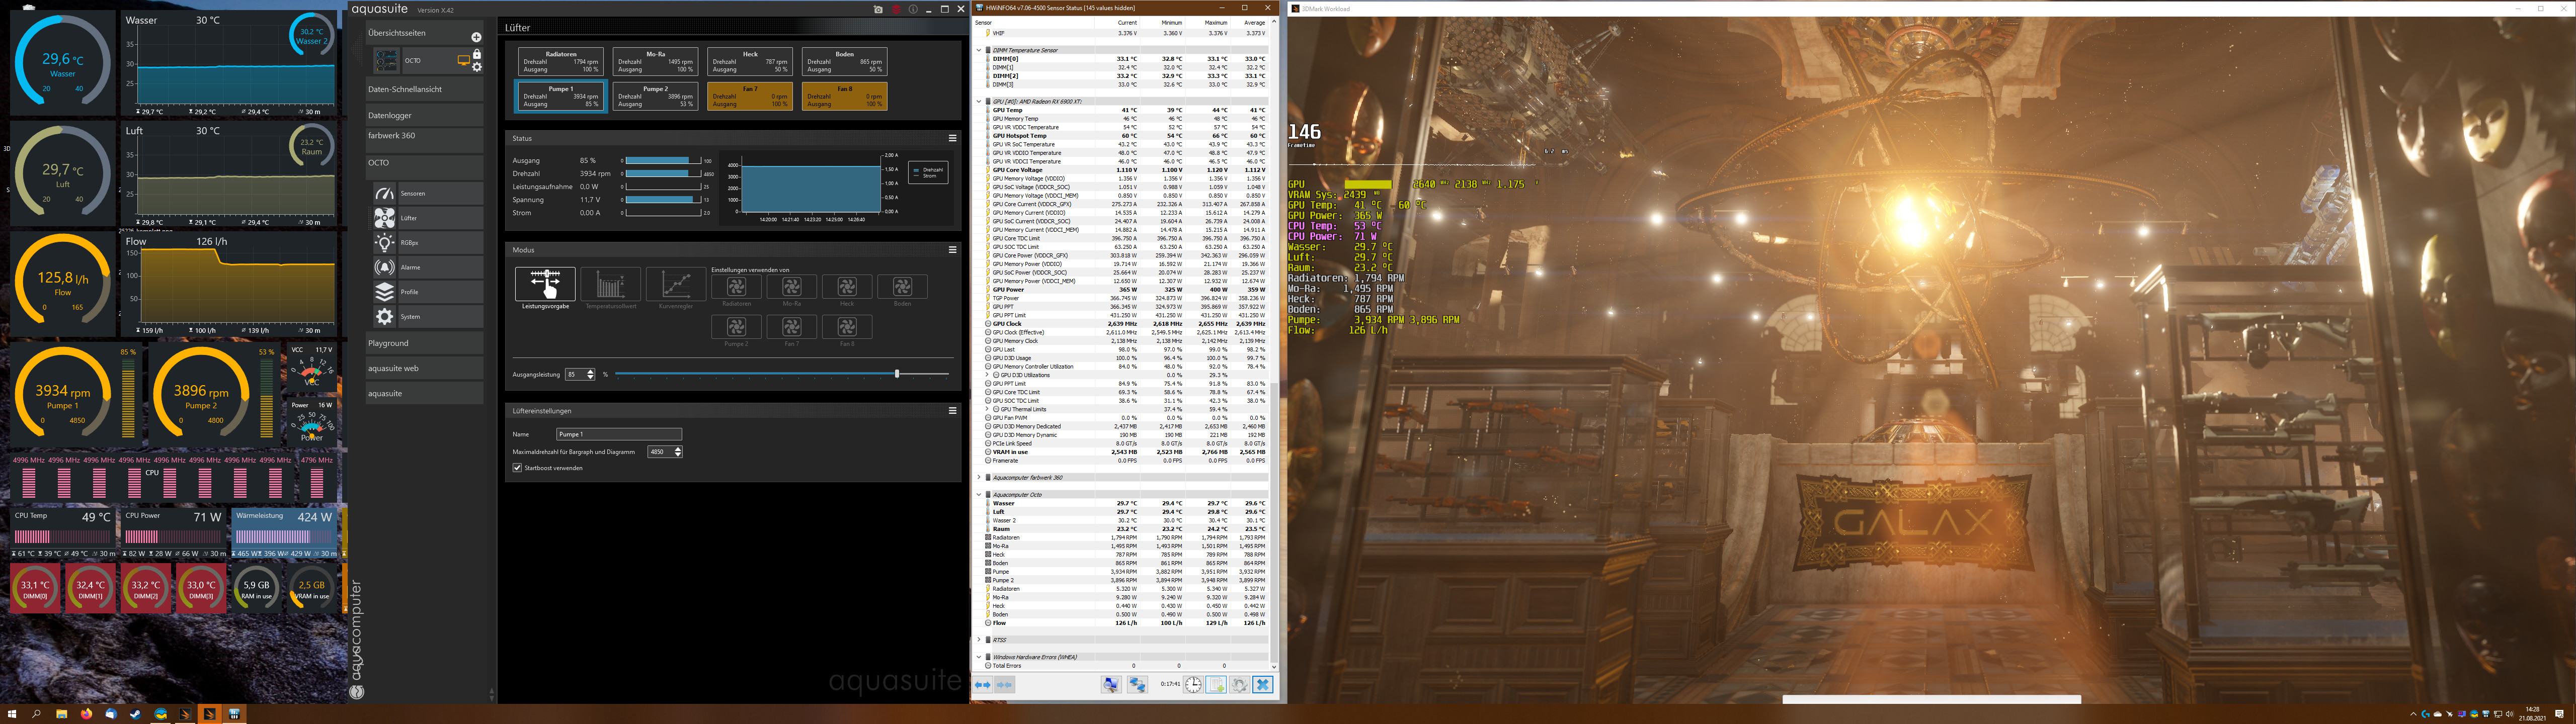Click HWiNFO expand columns arrows icon
Image resolution: width=2576 pixels, height=724 pixels.
tap(982, 685)
